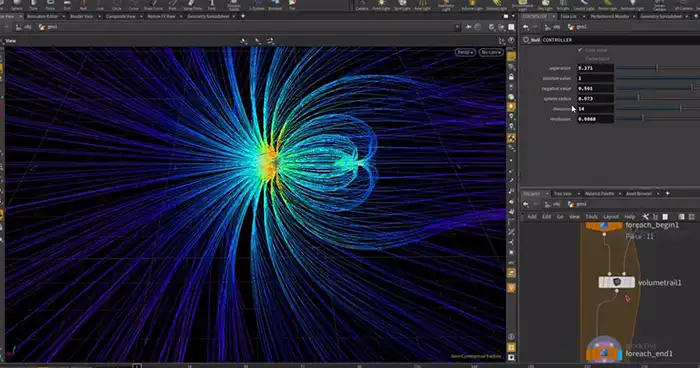The image size is (700, 368).
Task: Open the Material Palette tab
Action: coord(599,193)
